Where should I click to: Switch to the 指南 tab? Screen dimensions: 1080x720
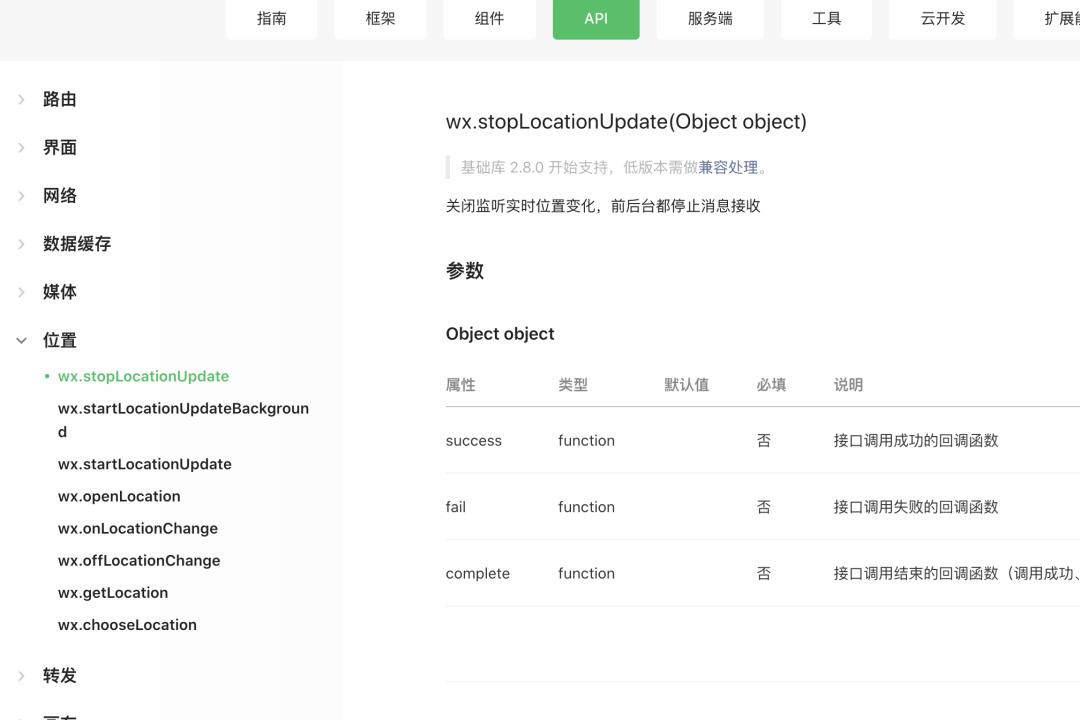pyautogui.click(x=271, y=19)
